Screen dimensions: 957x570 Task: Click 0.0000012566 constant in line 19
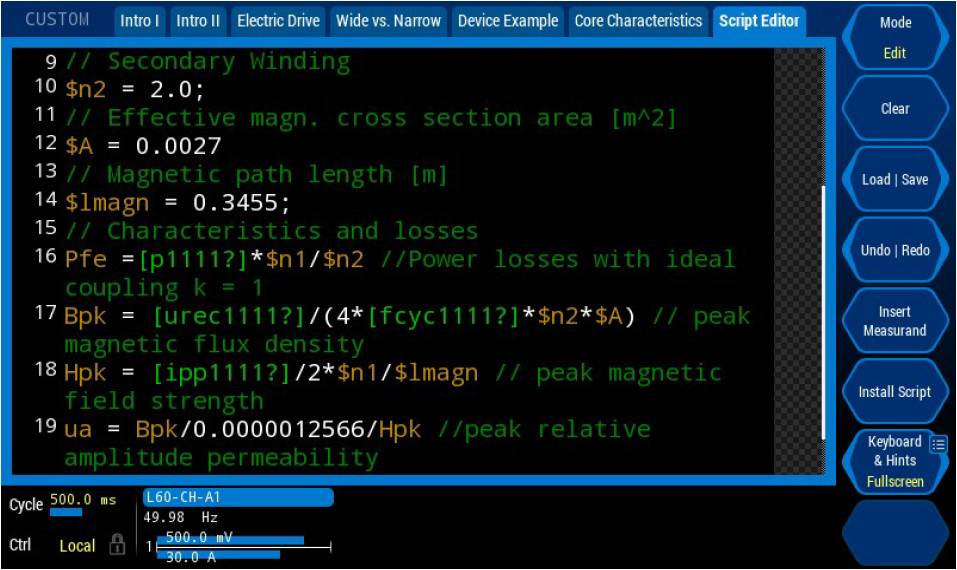pos(278,430)
